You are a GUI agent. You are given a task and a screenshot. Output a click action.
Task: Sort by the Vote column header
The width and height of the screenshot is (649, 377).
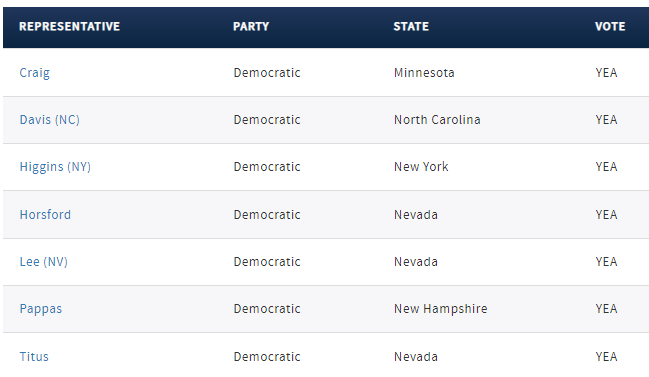610,26
